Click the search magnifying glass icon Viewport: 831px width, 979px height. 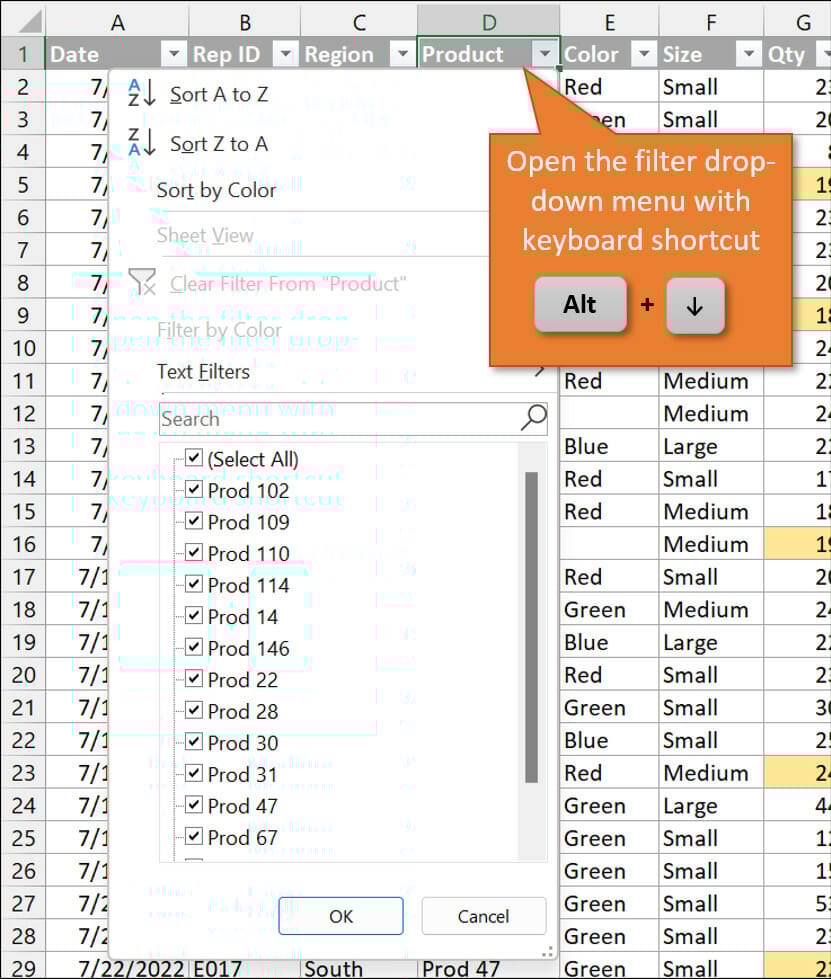tap(535, 418)
